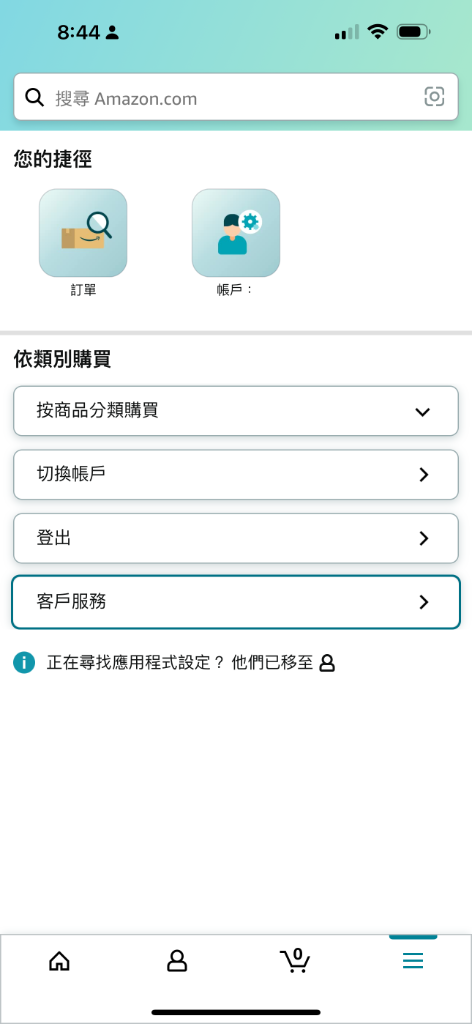The height and width of the screenshot is (1024, 472).
Task: Tap the person icon after 他們已移至
Action: click(x=327, y=664)
